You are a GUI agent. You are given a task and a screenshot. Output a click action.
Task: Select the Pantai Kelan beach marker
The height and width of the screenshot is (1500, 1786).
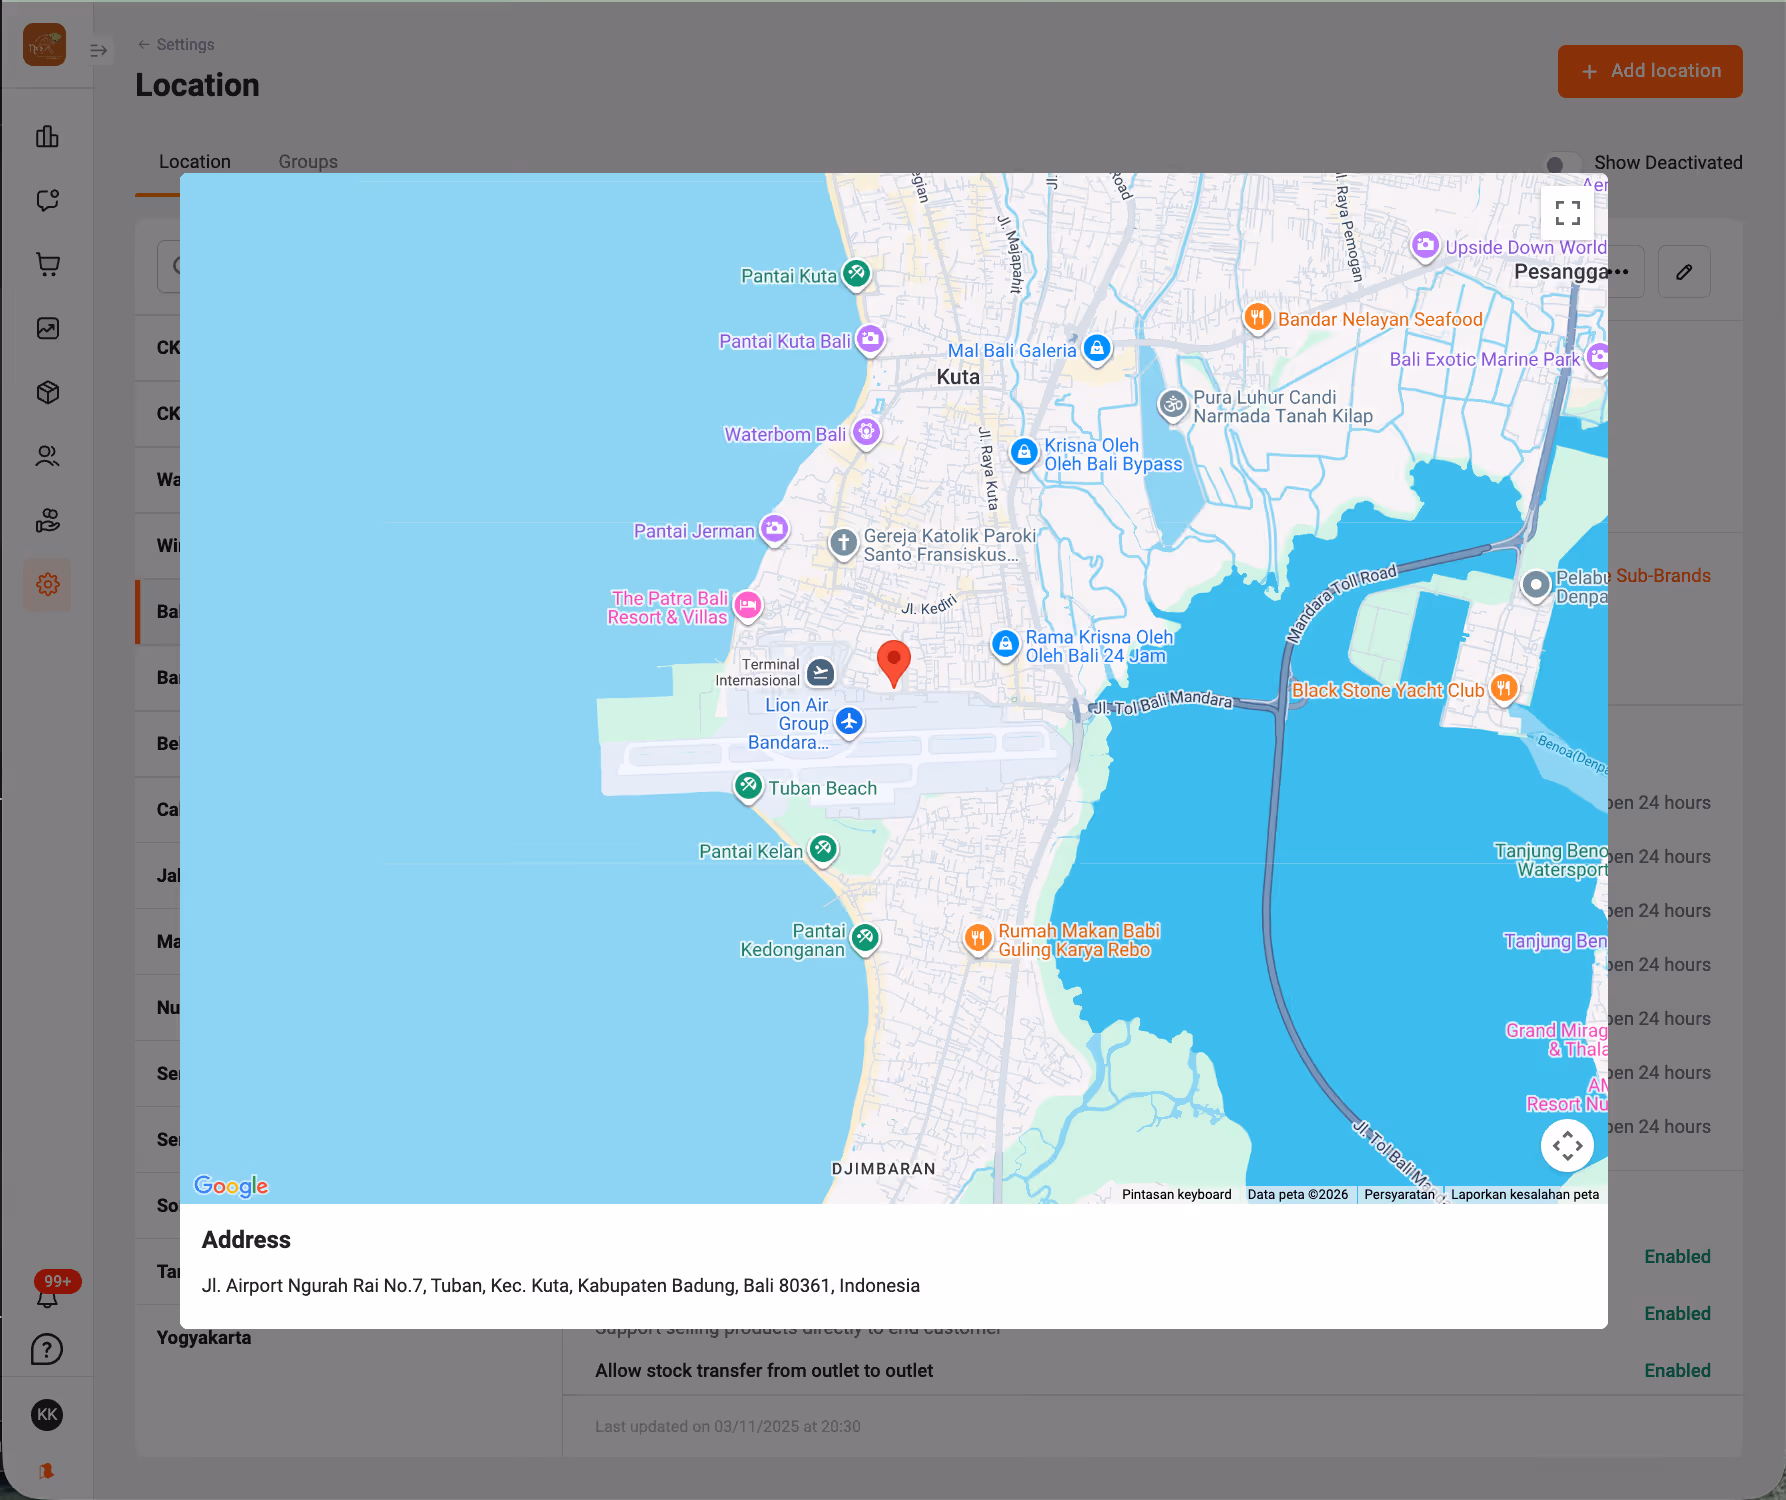[822, 850]
